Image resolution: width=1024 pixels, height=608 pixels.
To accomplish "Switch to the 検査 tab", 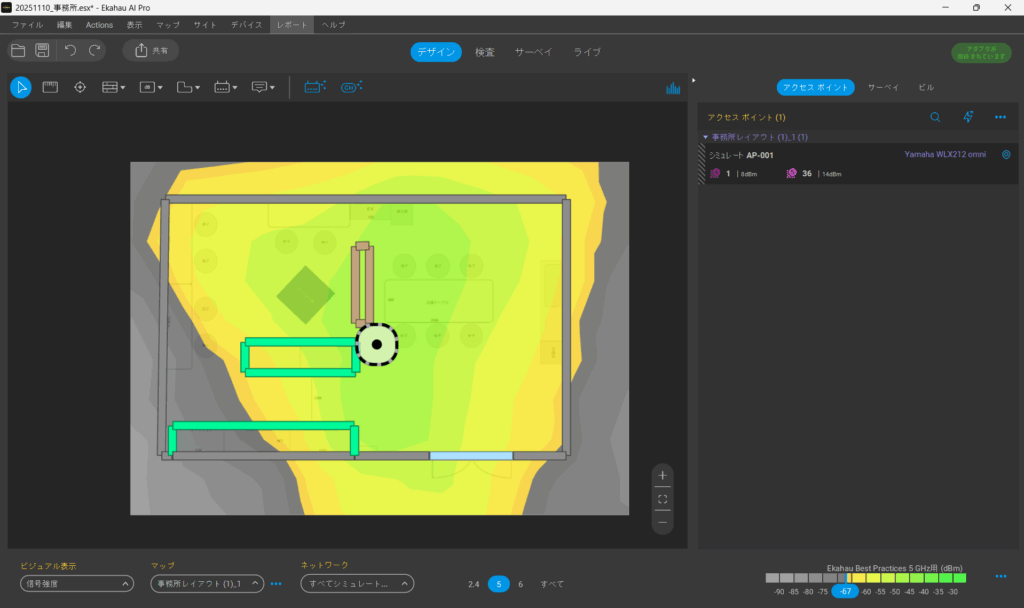I will tap(485, 52).
